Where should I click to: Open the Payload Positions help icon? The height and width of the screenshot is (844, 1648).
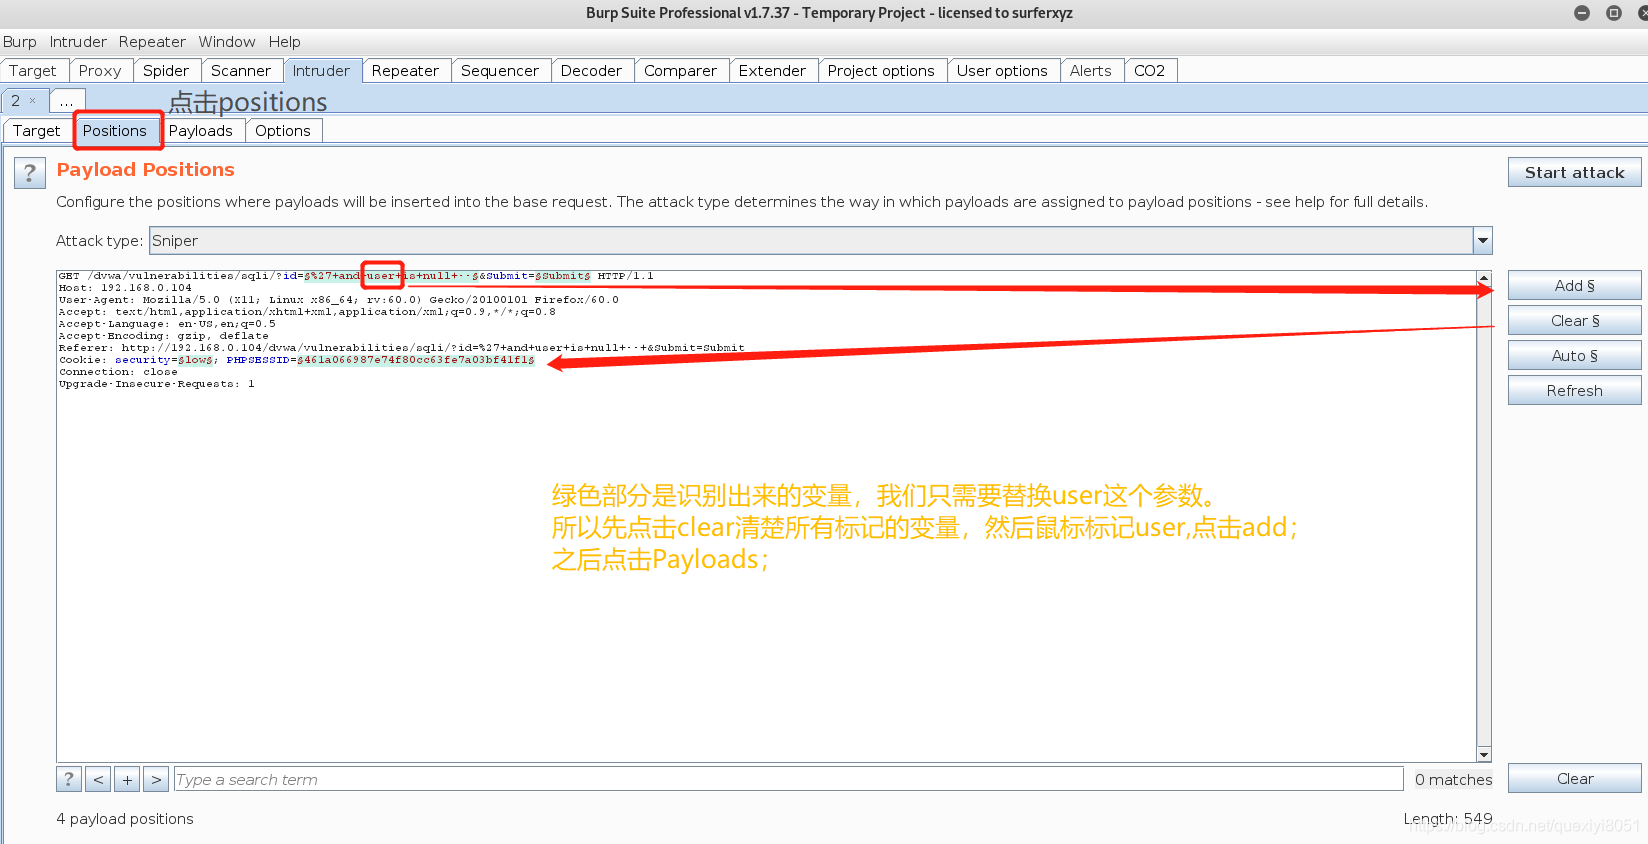point(29,173)
